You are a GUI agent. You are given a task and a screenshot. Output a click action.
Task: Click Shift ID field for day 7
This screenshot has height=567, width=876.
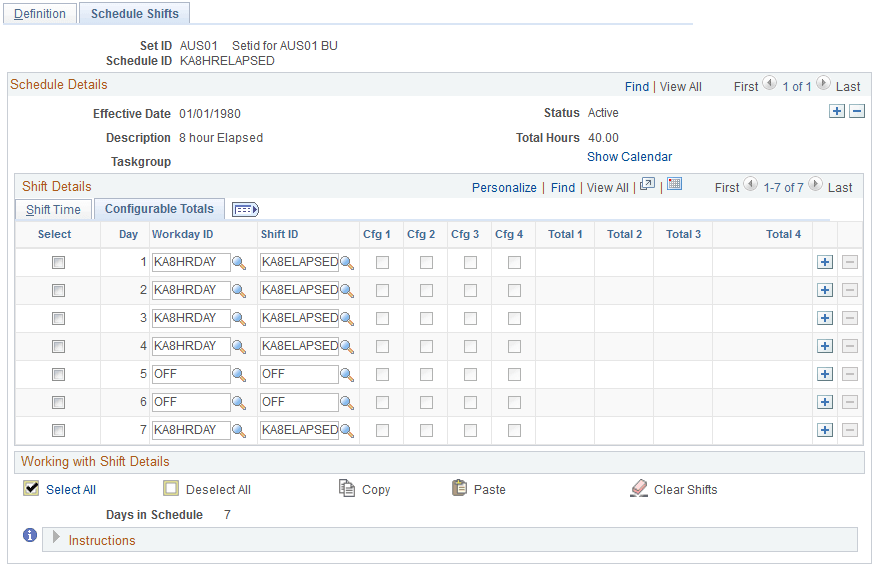[299, 430]
